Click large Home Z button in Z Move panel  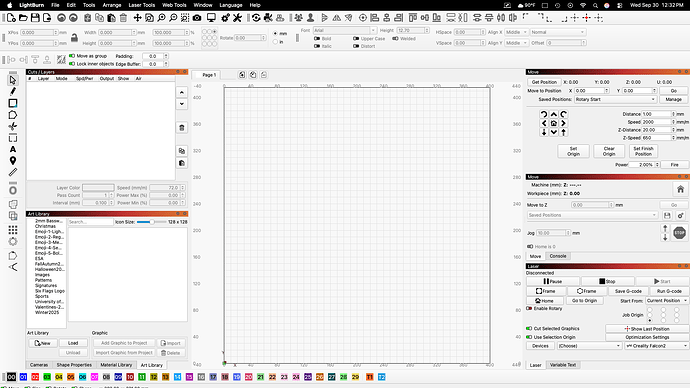[x=680, y=189]
